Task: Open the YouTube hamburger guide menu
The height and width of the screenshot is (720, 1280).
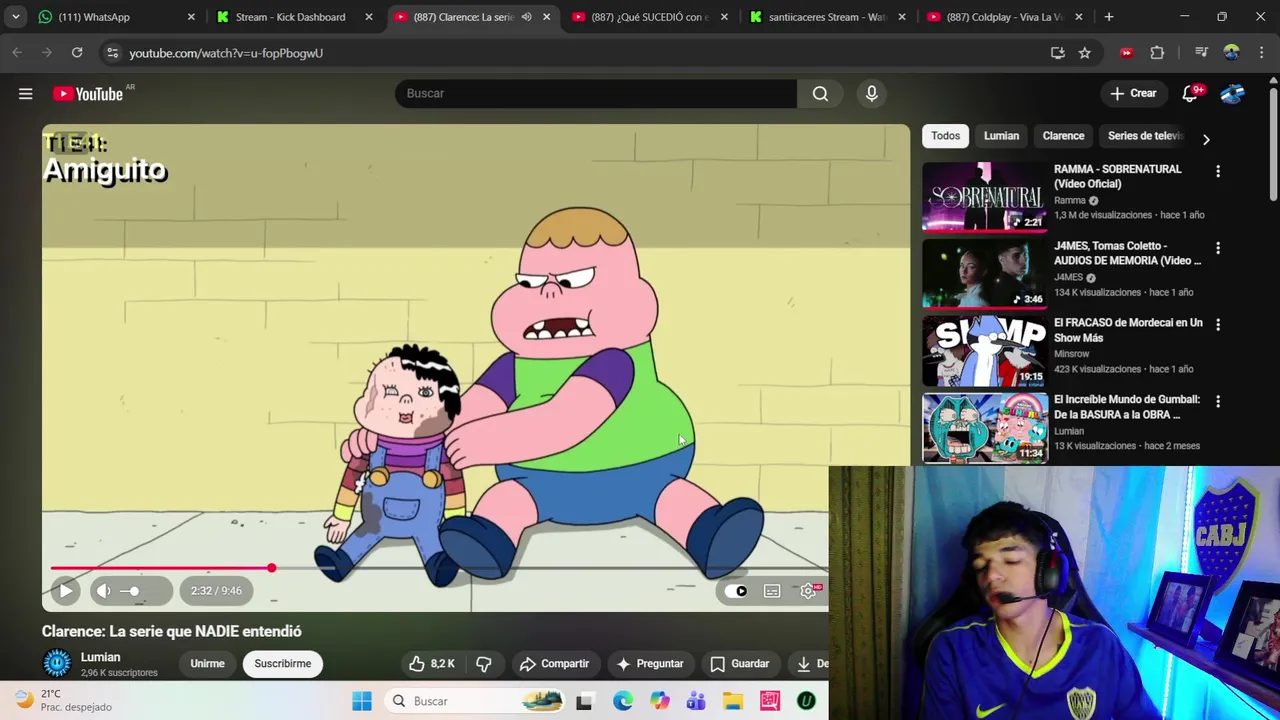Action: pyautogui.click(x=26, y=93)
